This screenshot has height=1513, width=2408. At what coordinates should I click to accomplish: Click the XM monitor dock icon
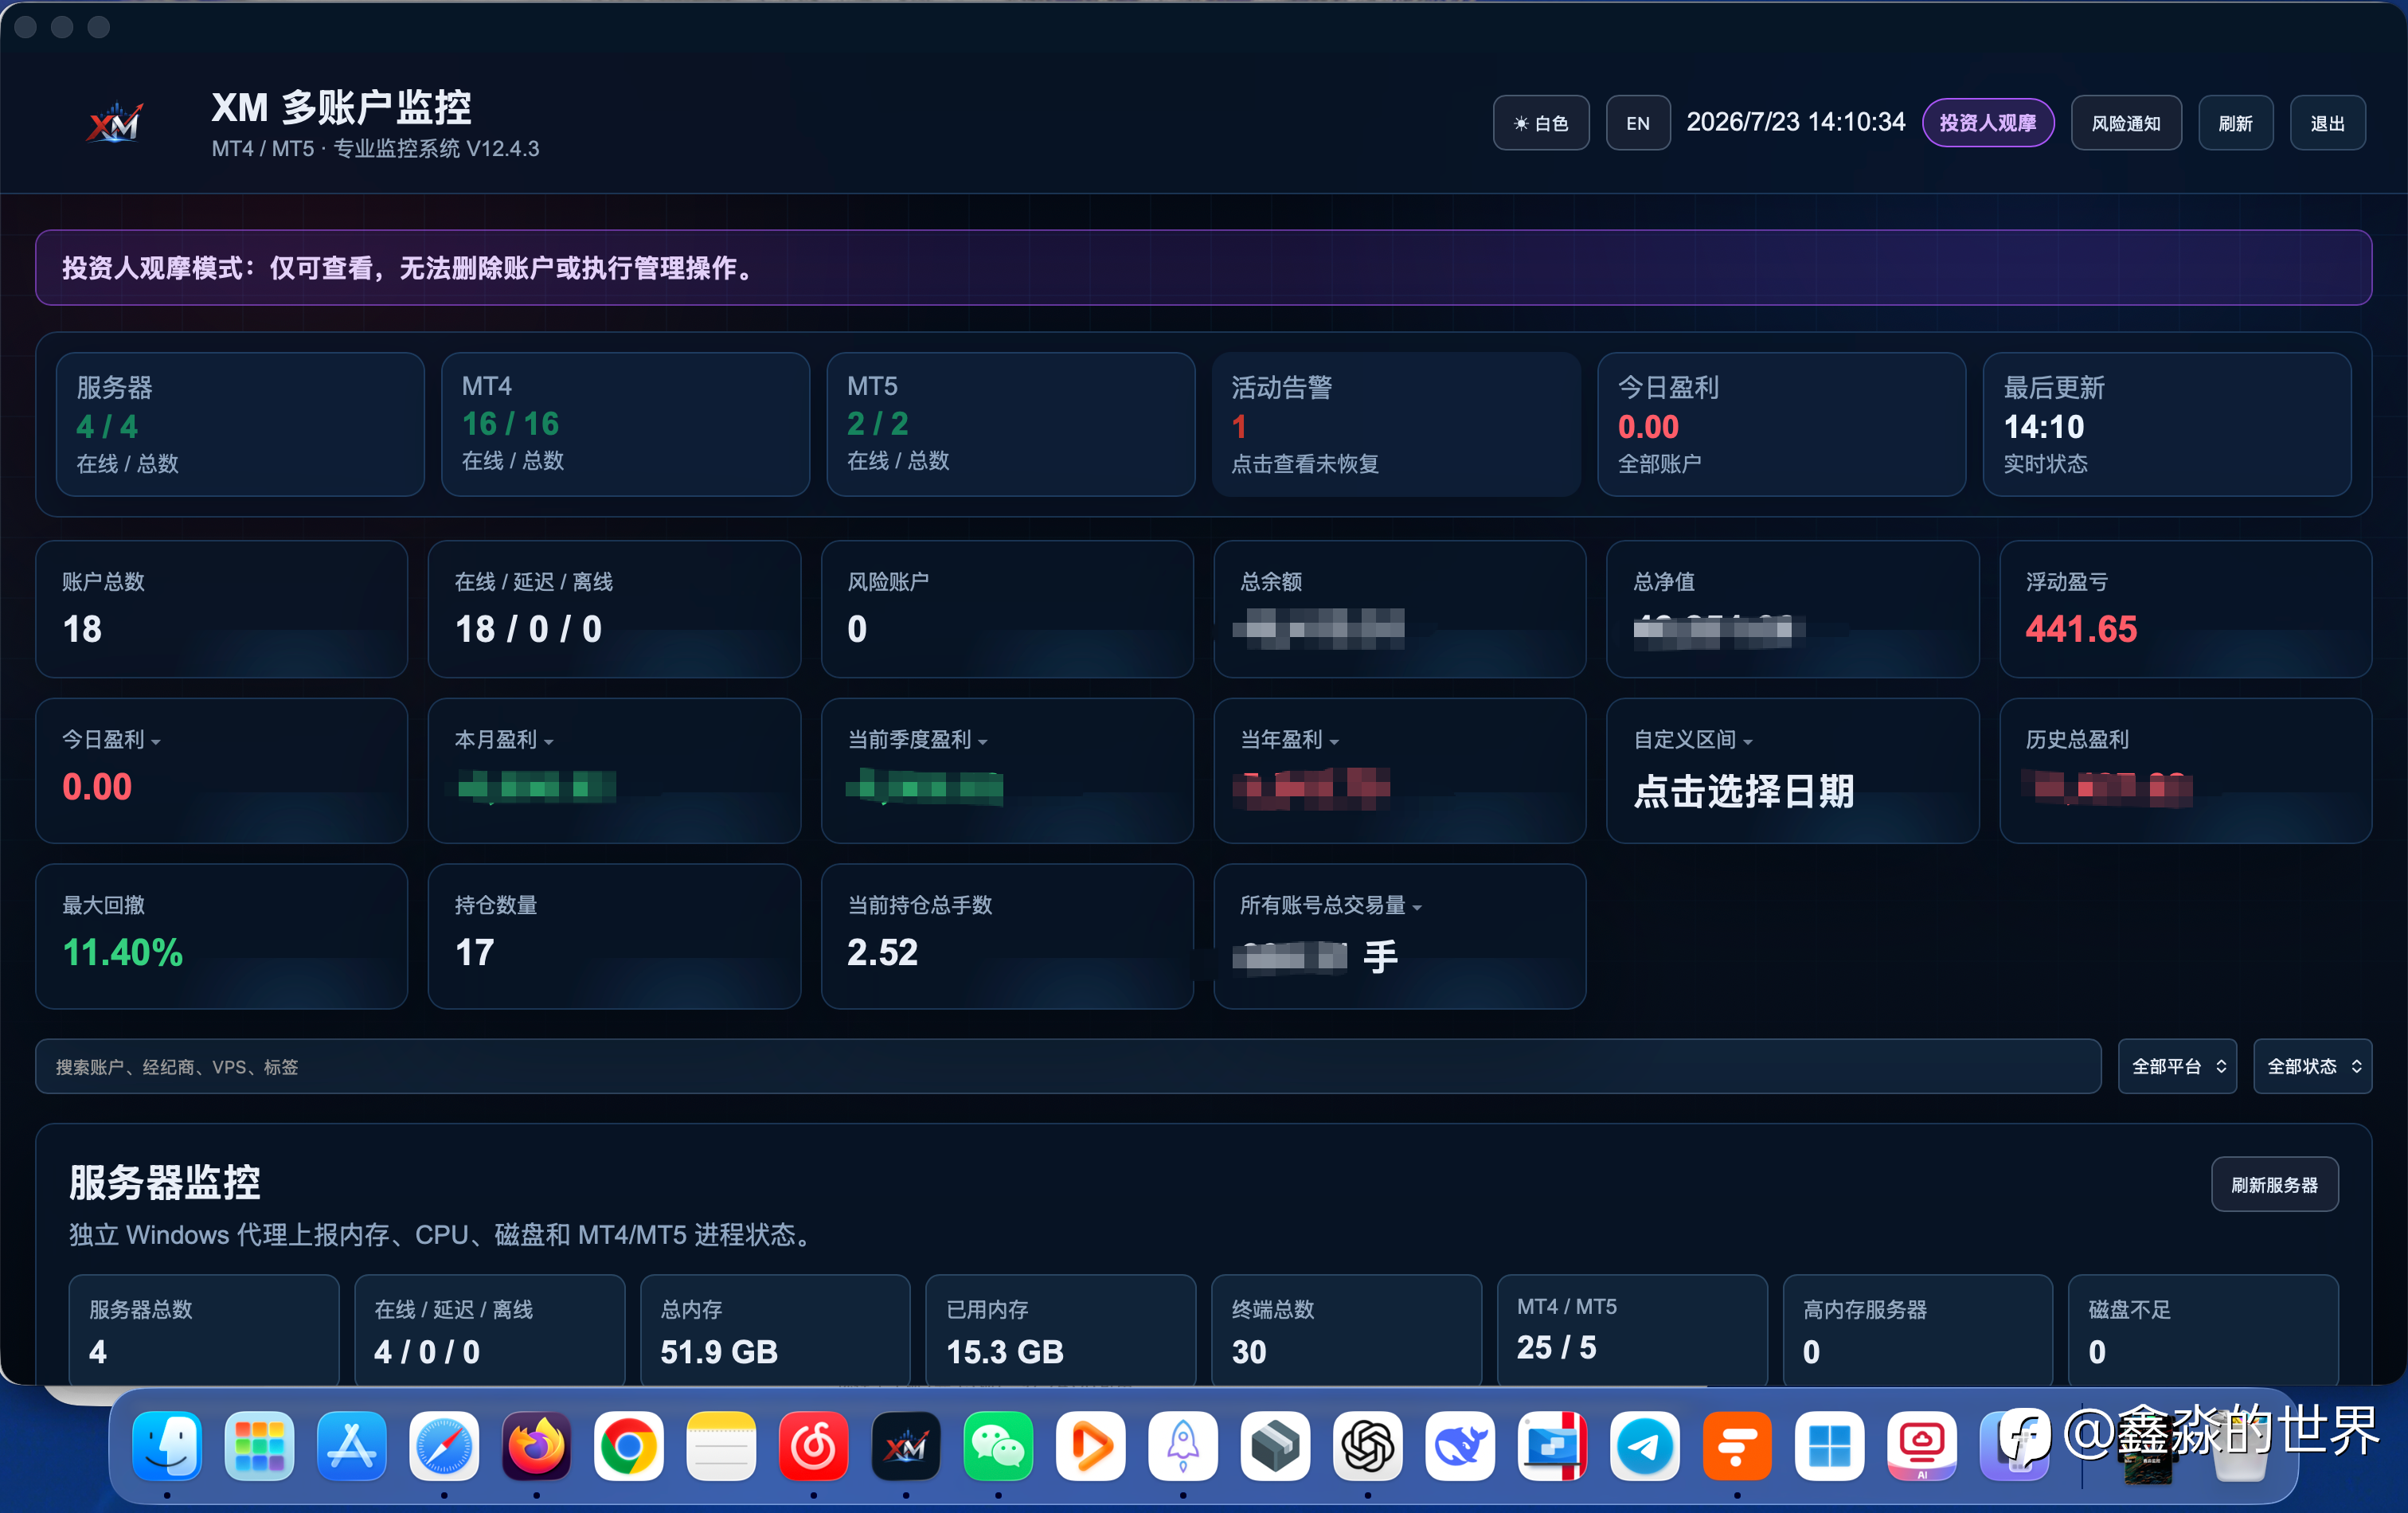pyautogui.click(x=906, y=1445)
